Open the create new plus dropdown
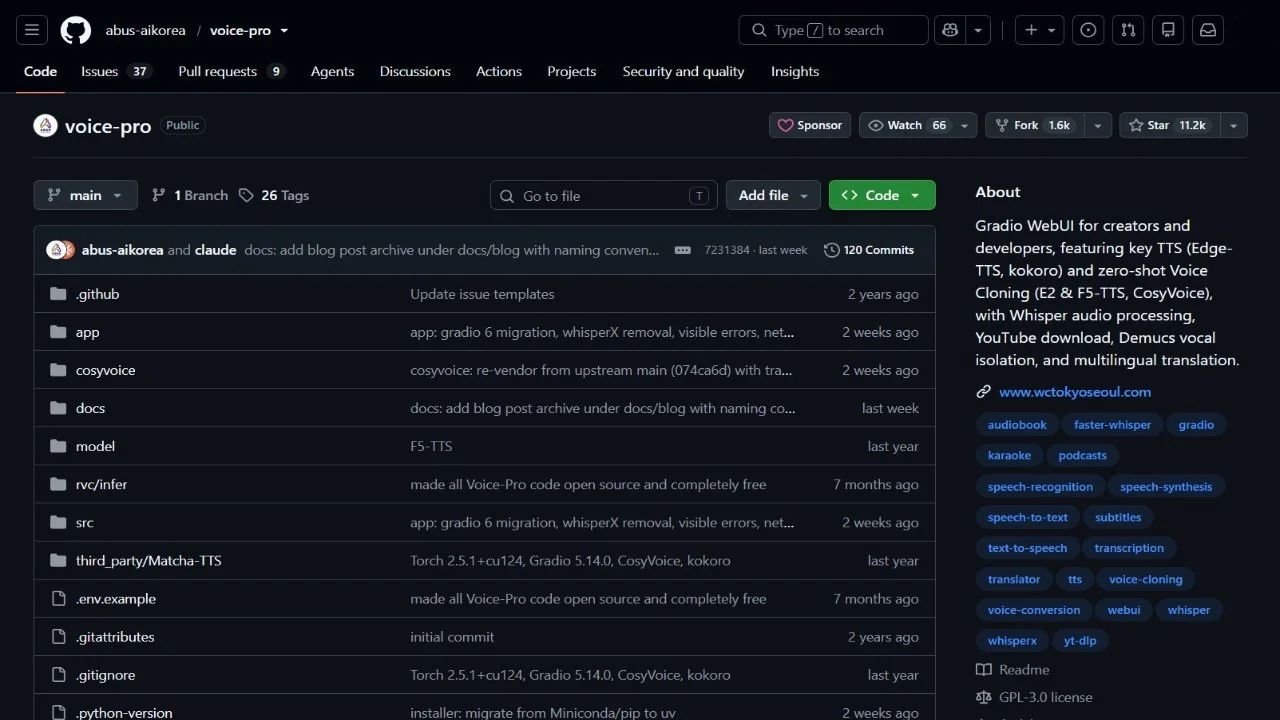Image resolution: width=1280 pixels, height=720 pixels. pyautogui.click(x=1040, y=30)
